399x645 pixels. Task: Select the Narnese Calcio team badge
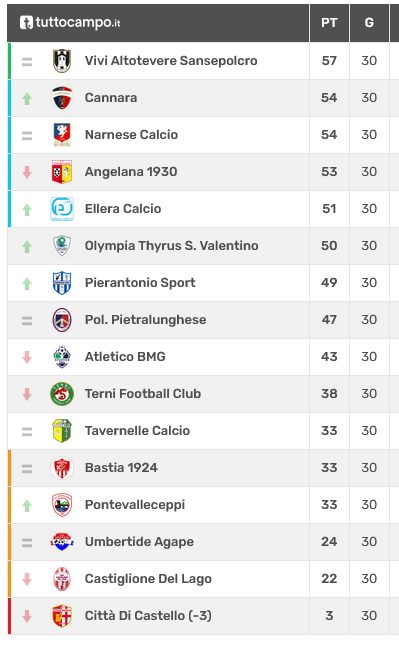point(62,135)
